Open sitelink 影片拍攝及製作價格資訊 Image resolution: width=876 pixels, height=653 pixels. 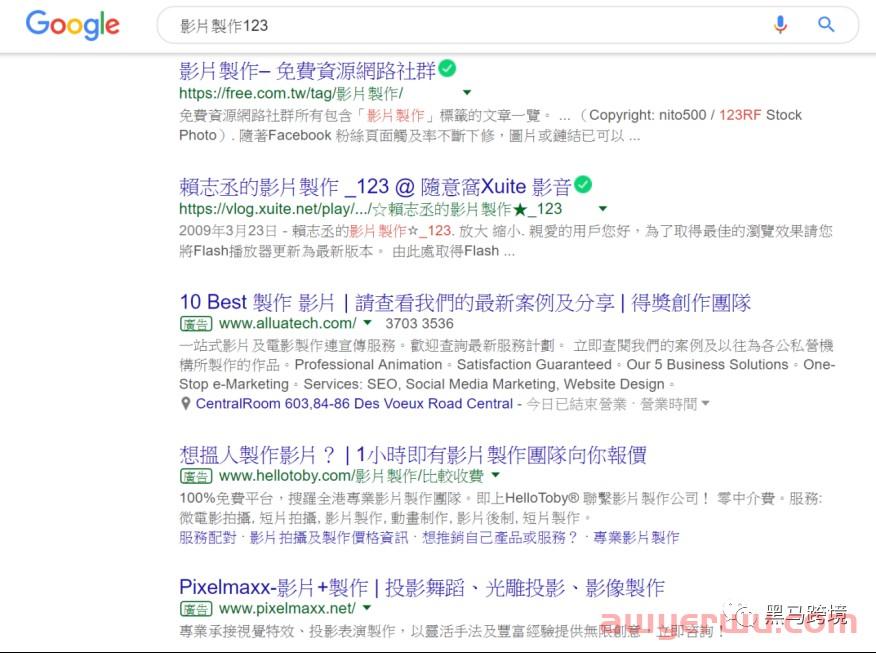pyautogui.click(x=329, y=537)
